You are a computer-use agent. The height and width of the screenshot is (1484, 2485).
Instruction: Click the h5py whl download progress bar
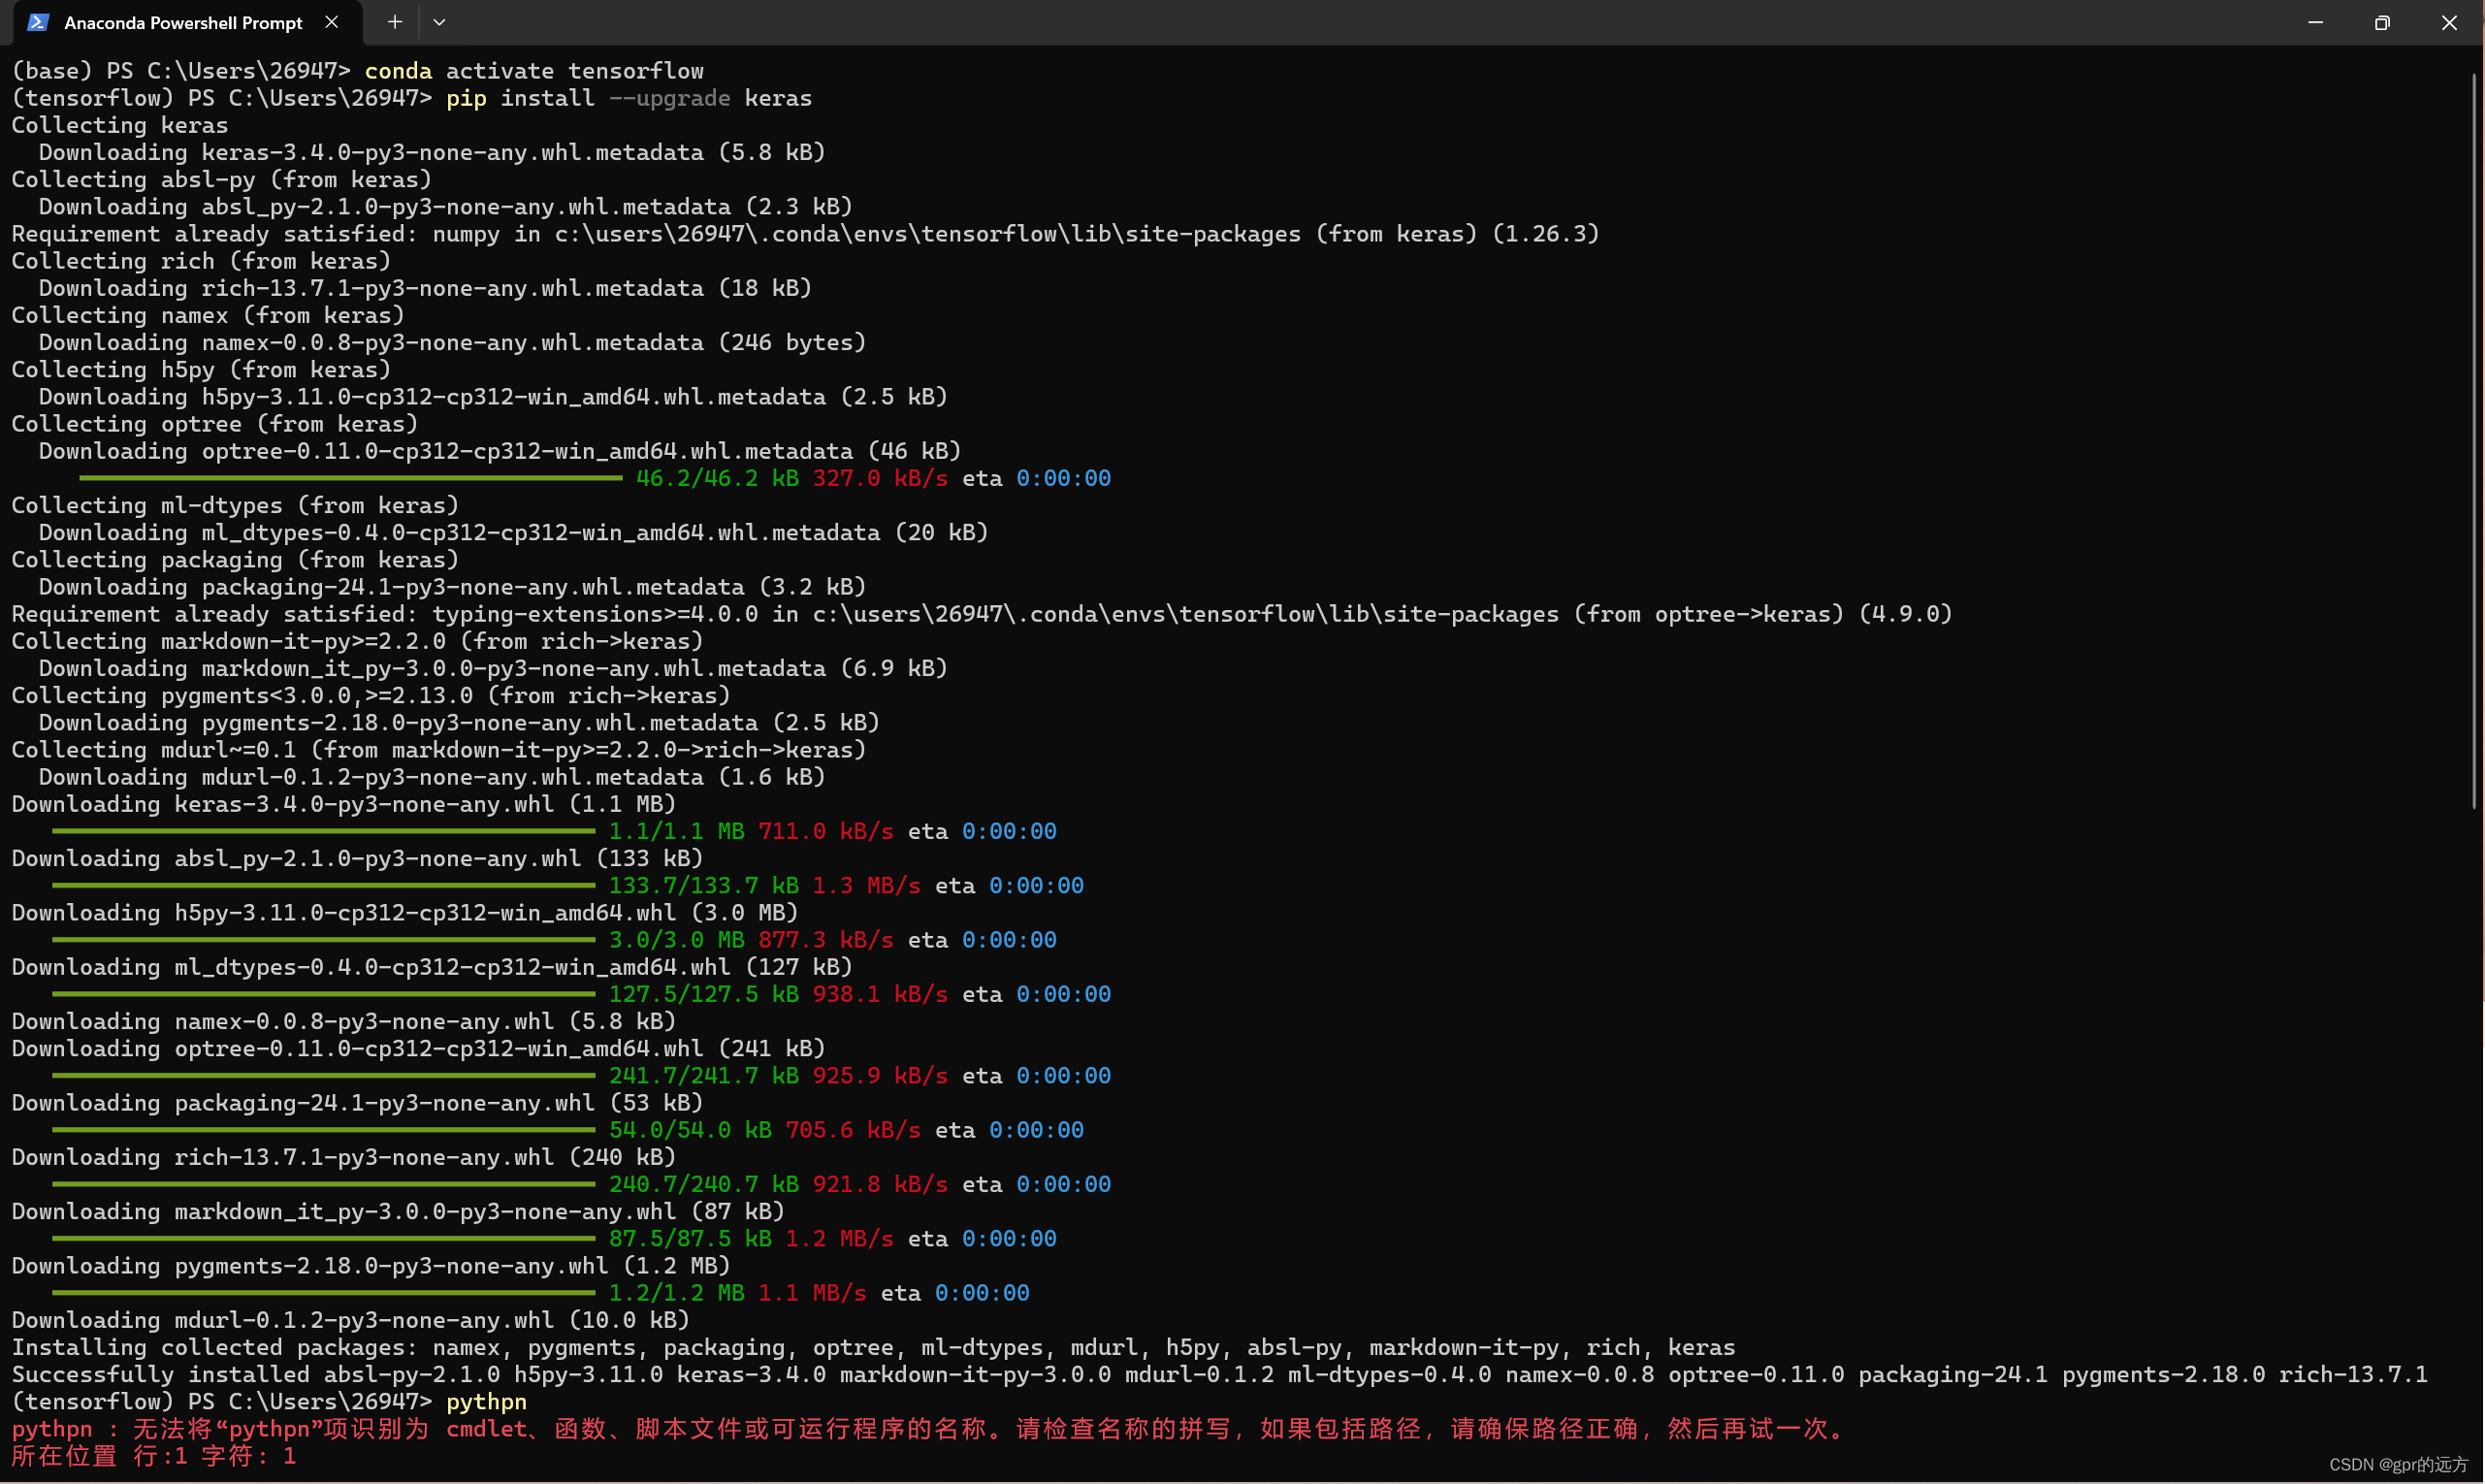(x=324, y=940)
